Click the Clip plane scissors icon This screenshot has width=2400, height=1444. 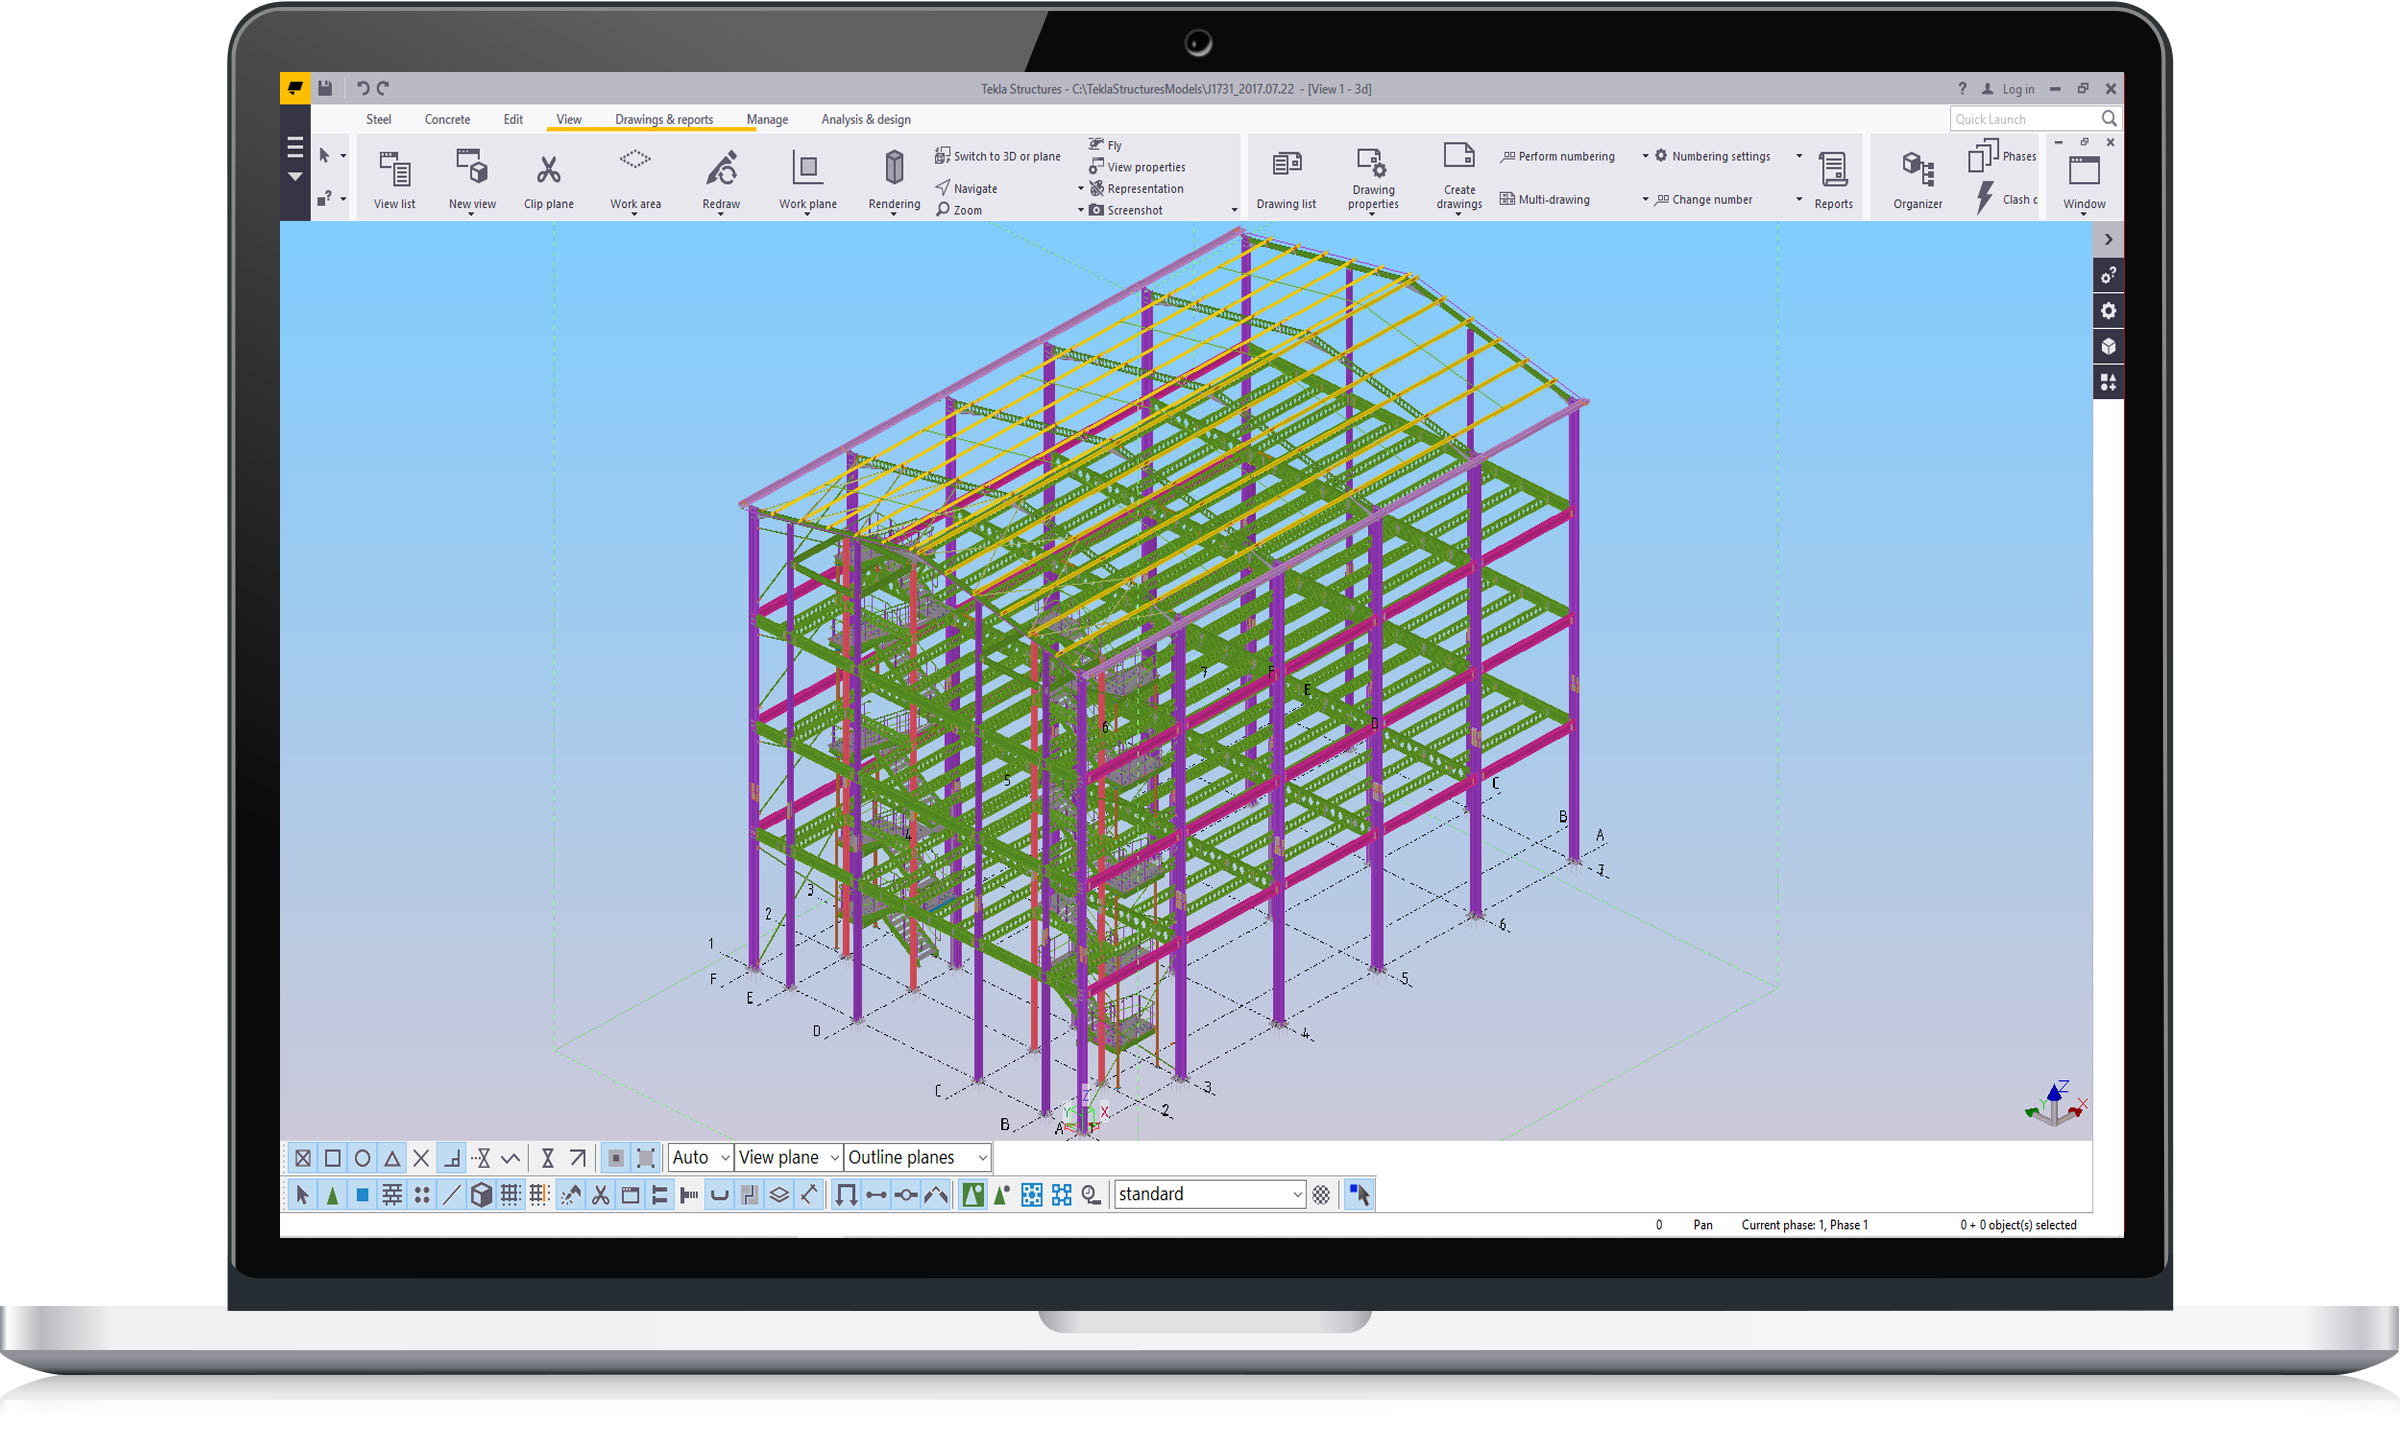548,169
